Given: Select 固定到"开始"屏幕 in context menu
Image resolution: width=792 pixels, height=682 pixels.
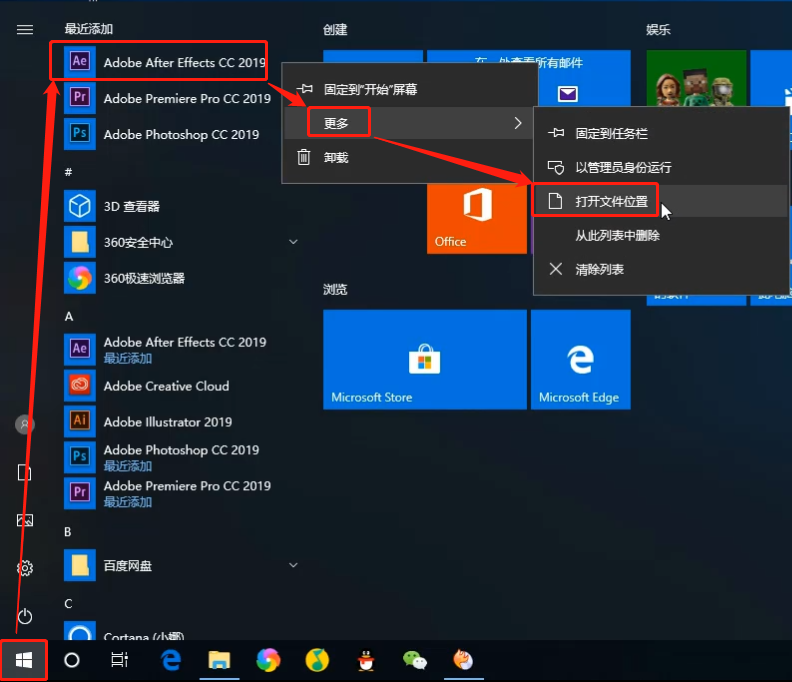Looking at the screenshot, I should pyautogui.click(x=410, y=89).
